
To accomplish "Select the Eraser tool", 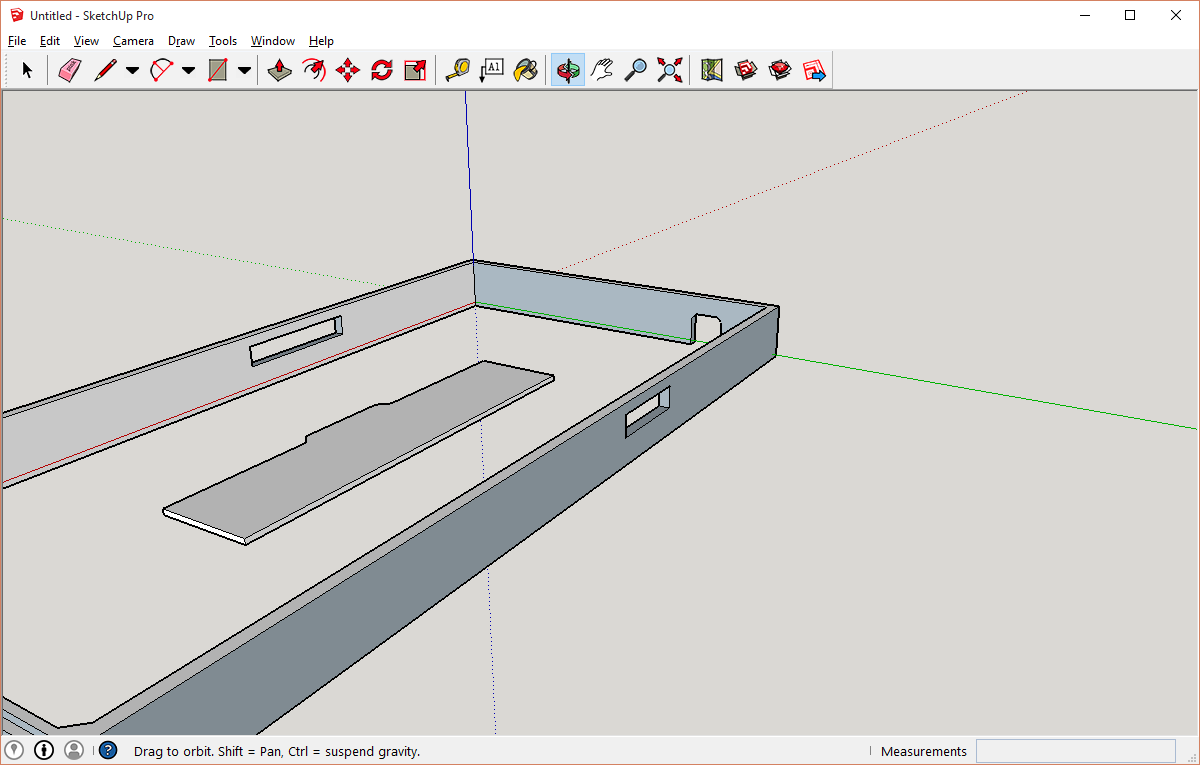I will pyautogui.click(x=69, y=70).
